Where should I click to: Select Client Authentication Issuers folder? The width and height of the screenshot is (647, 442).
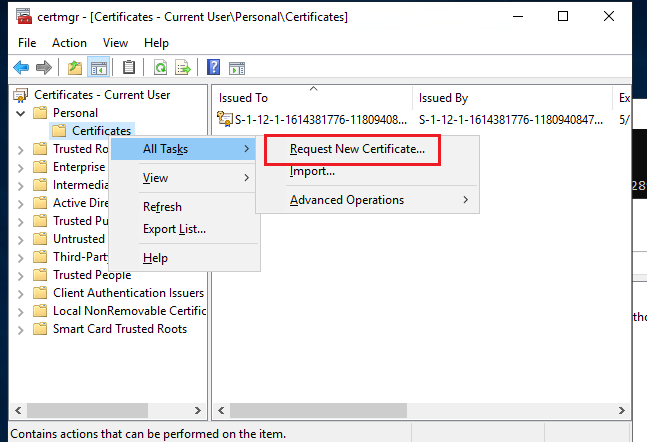tap(128, 293)
